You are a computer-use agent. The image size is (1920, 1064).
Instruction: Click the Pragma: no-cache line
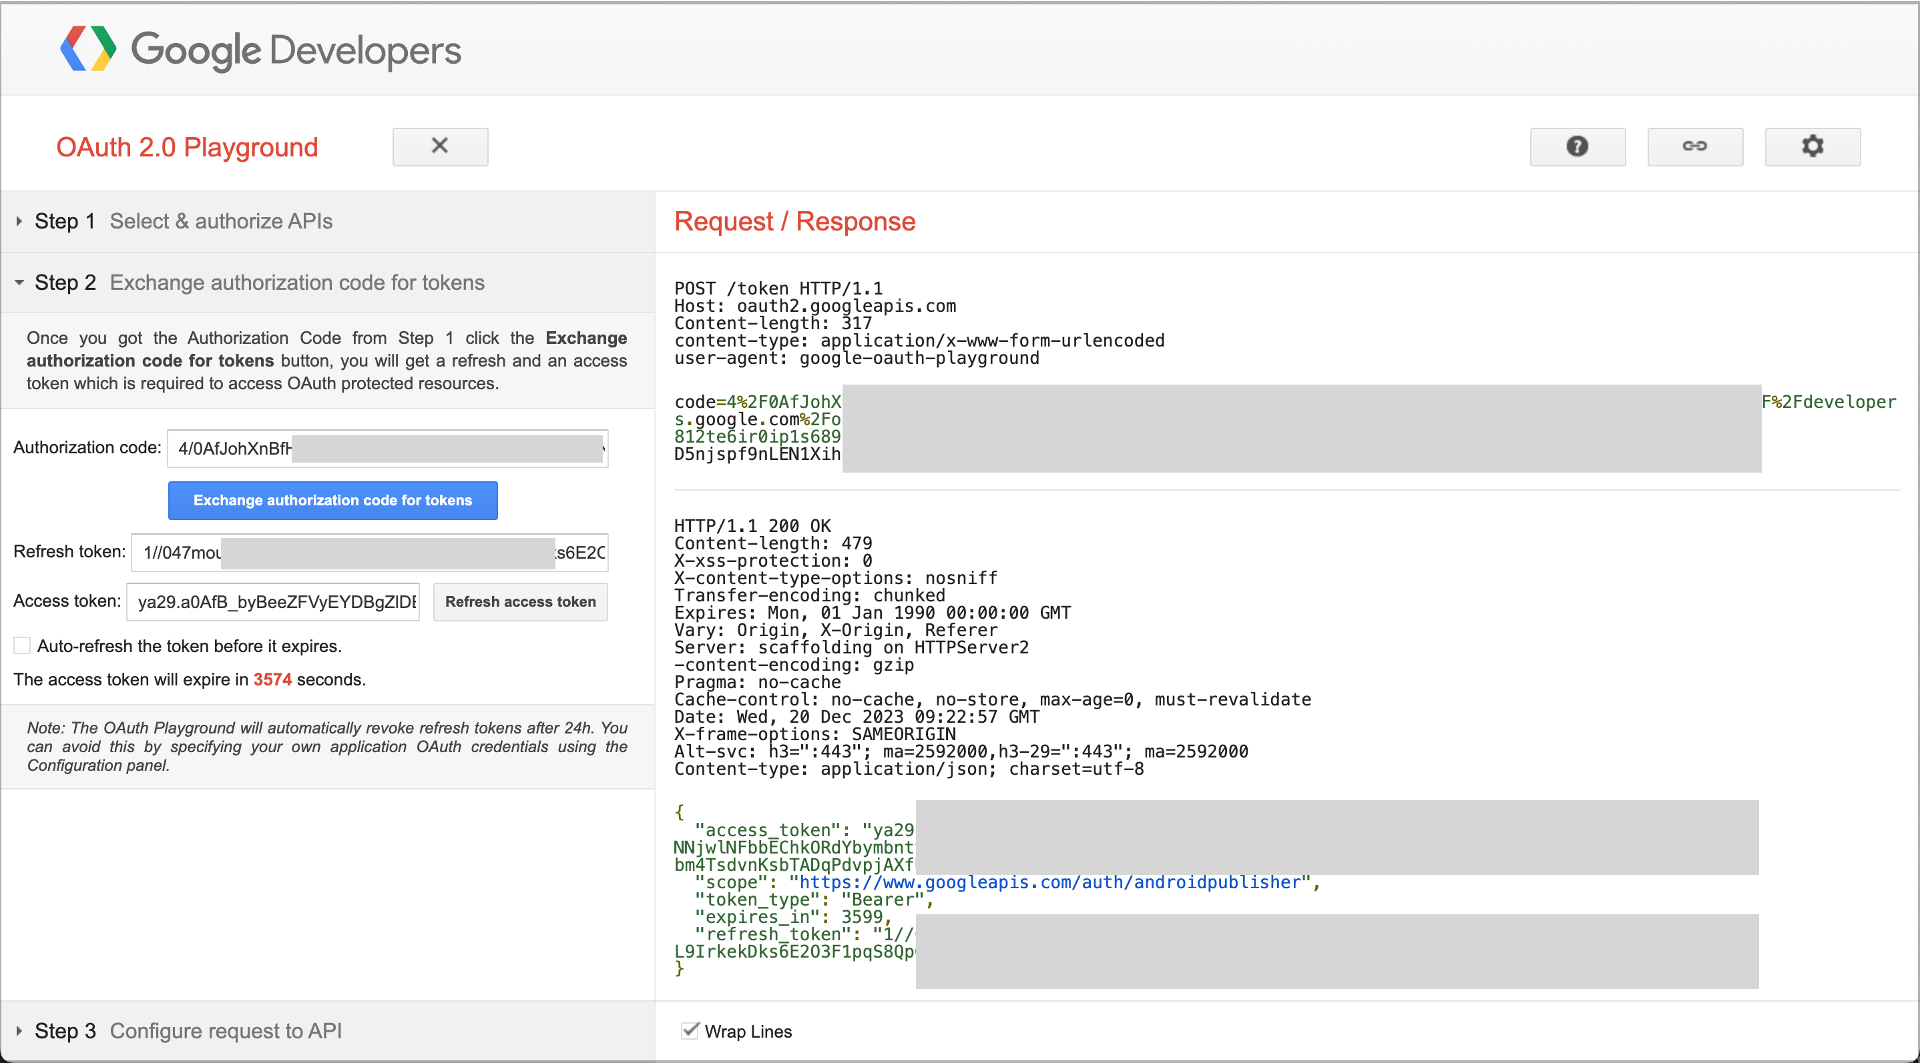(x=758, y=682)
